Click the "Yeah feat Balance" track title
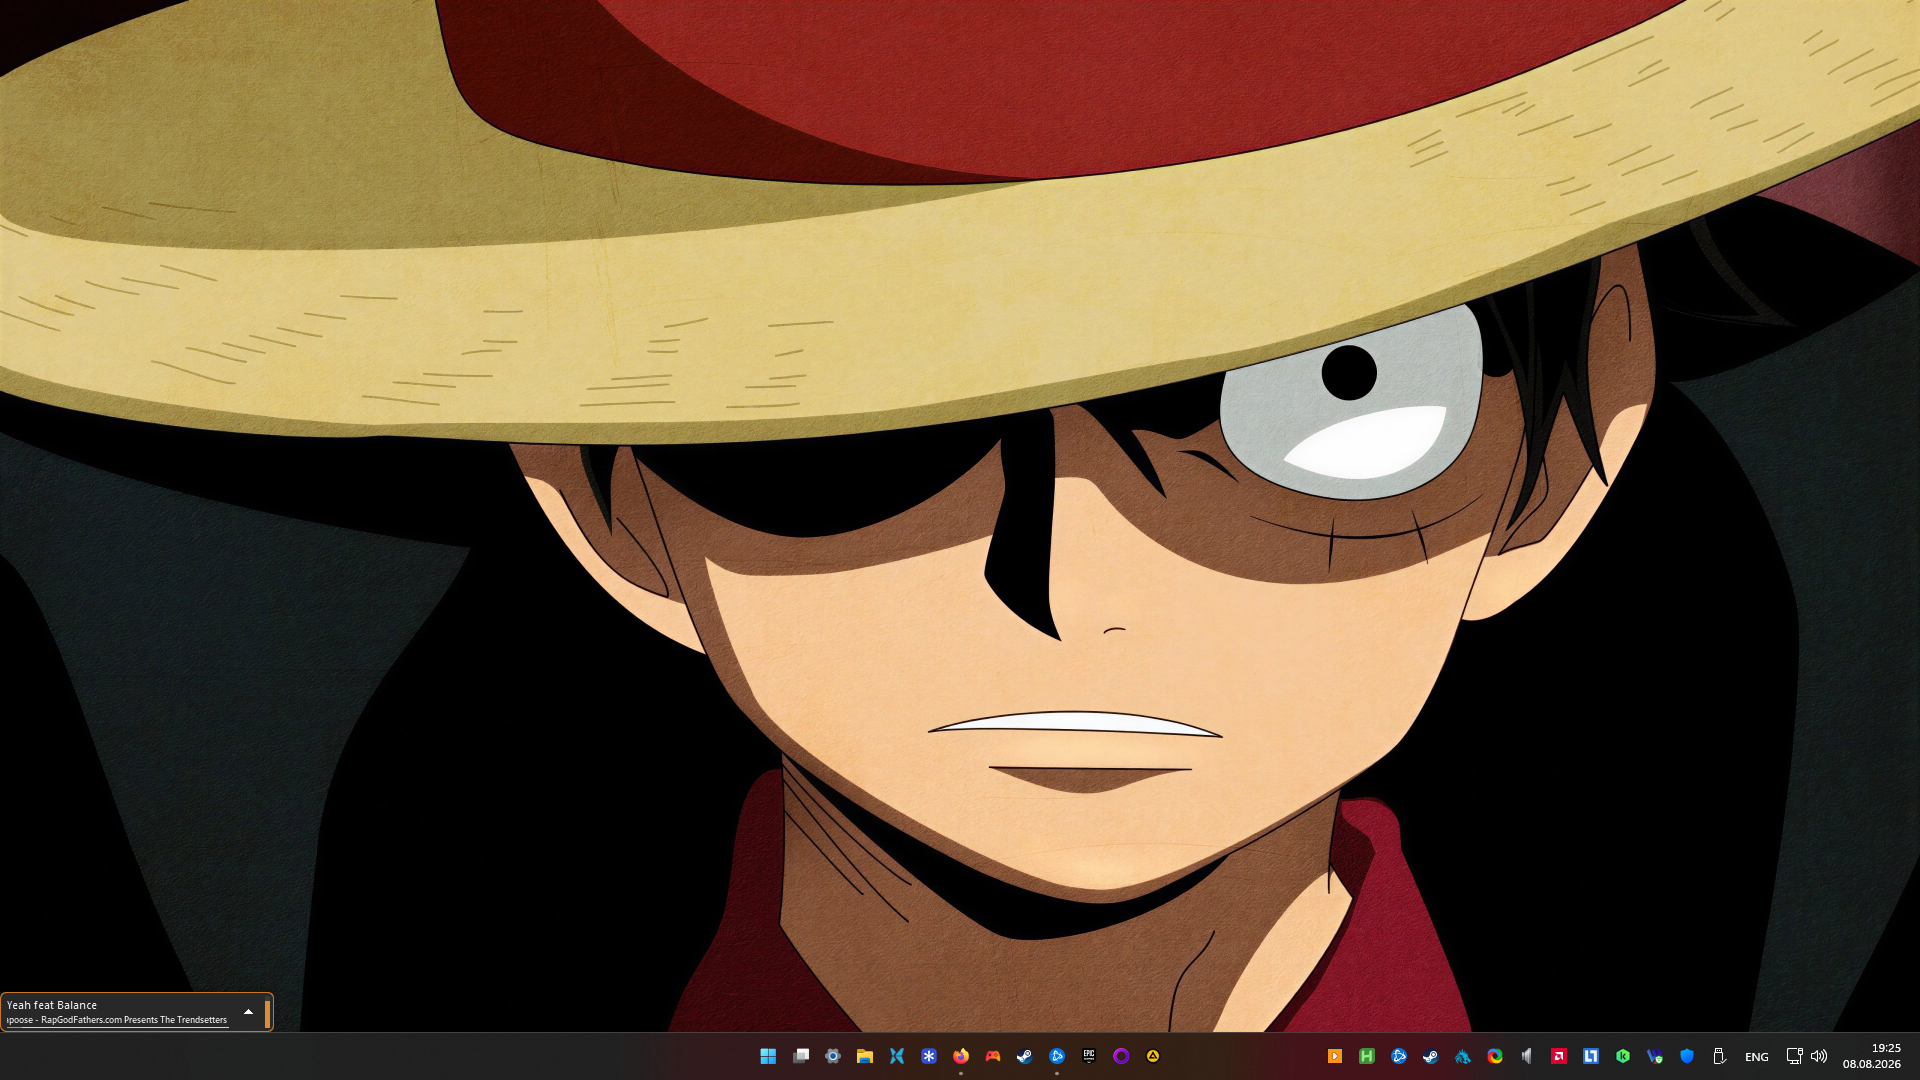 point(52,1005)
